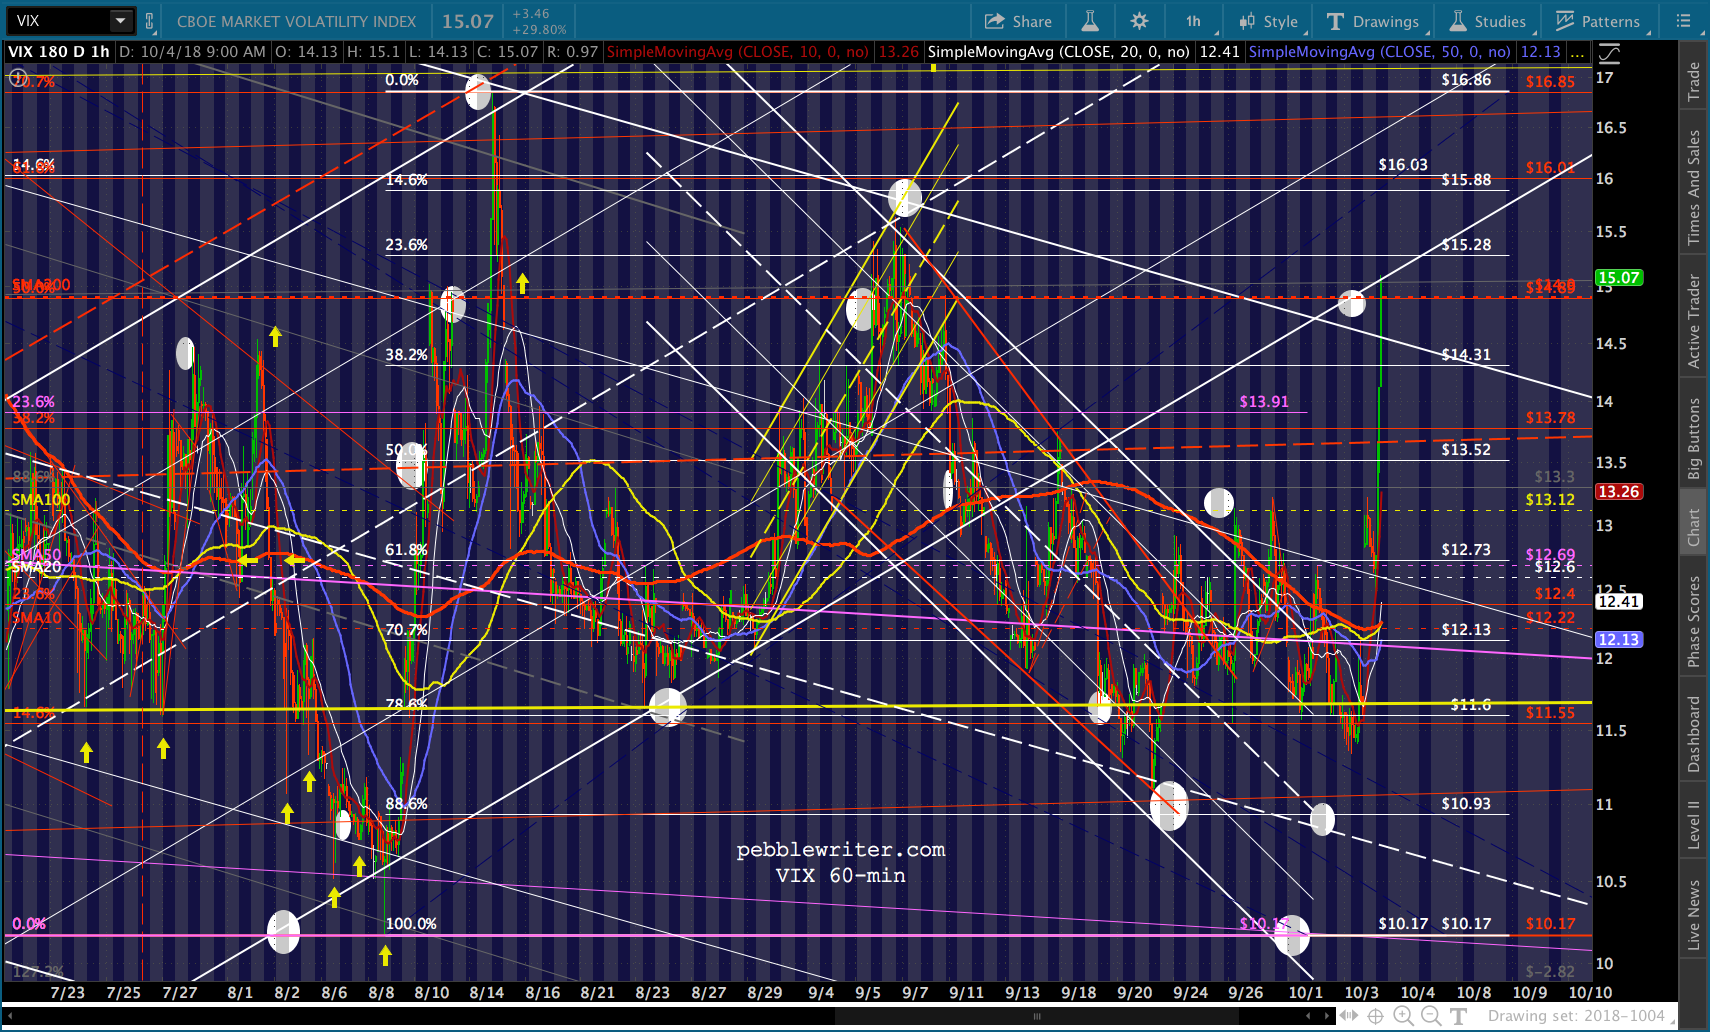This screenshot has width=1710, height=1032.
Task: Open the Studies menu
Action: pyautogui.click(x=1487, y=21)
